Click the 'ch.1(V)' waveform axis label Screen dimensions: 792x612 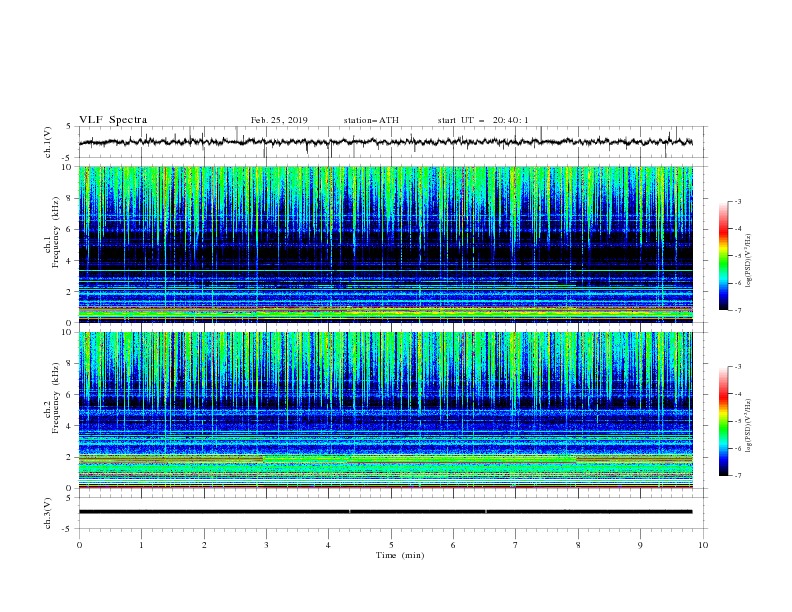48,142
